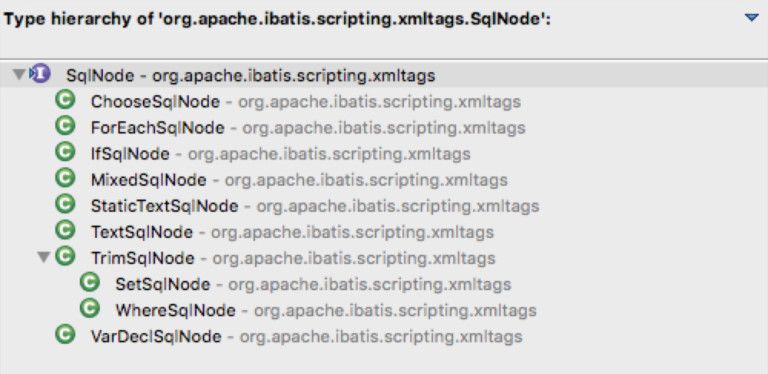This screenshot has width=768, height=374.
Task: Collapse the SqlNode root tree node
Action: (19, 75)
